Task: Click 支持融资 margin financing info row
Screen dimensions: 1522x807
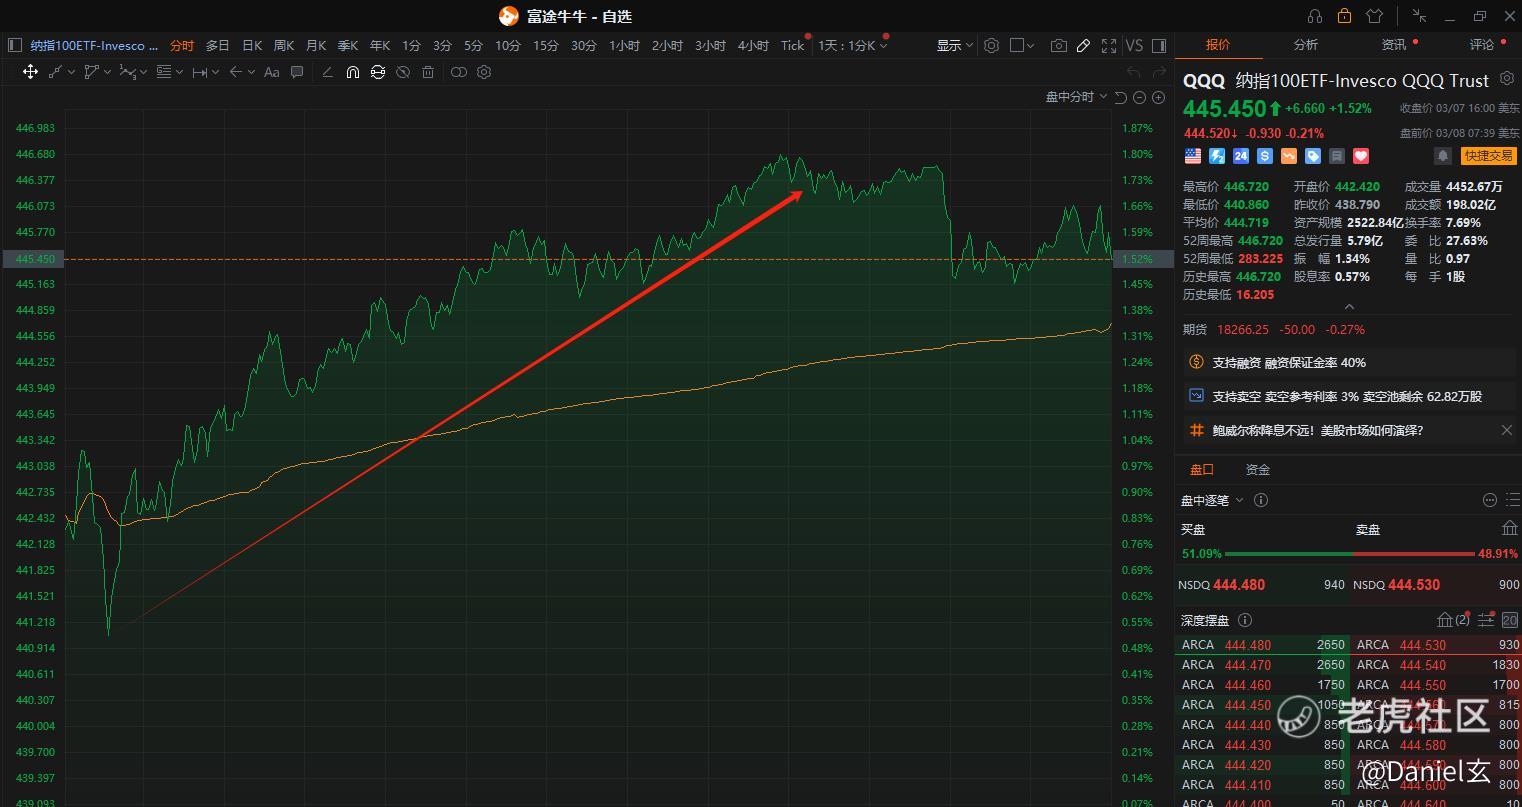Action: coord(1348,362)
